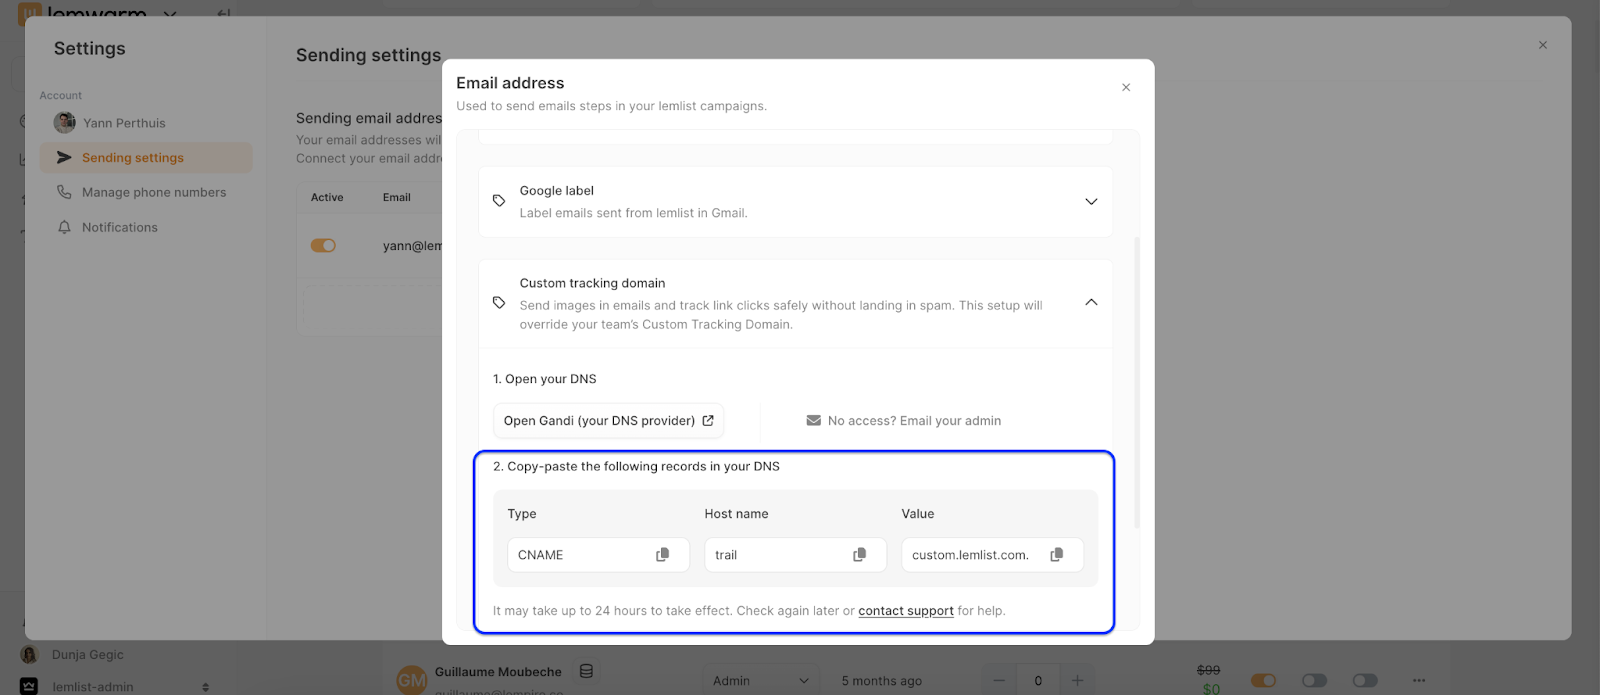1600x695 pixels.
Task: Open the three-dots menu in bottom row
Action: tap(1418, 680)
